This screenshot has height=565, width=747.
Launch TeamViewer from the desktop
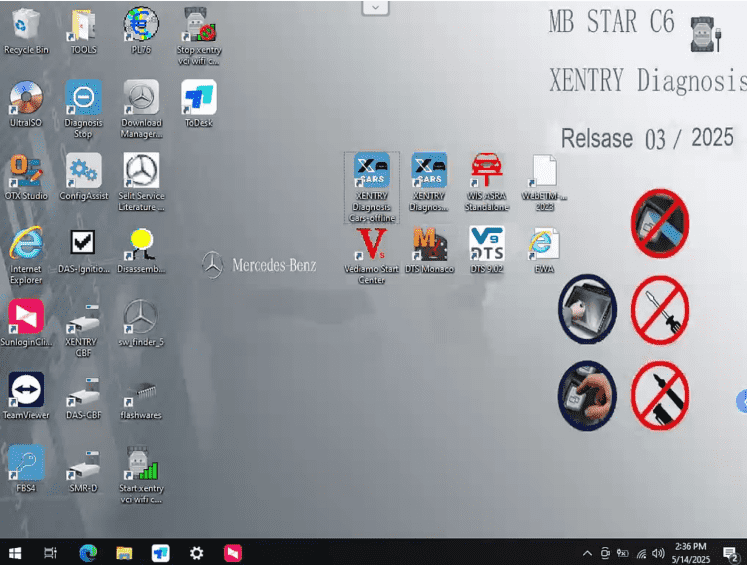pyautogui.click(x=26, y=396)
